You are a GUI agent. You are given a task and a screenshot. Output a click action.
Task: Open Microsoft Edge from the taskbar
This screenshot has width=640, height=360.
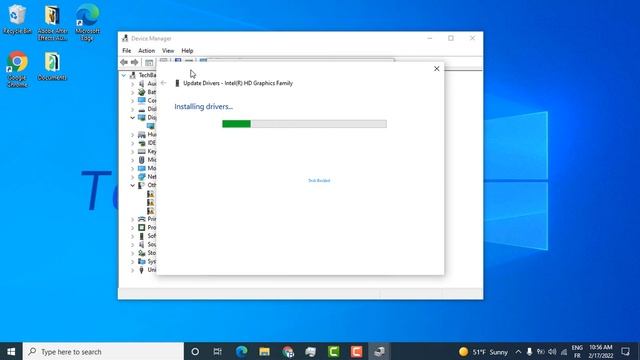[x=241, y=351]
